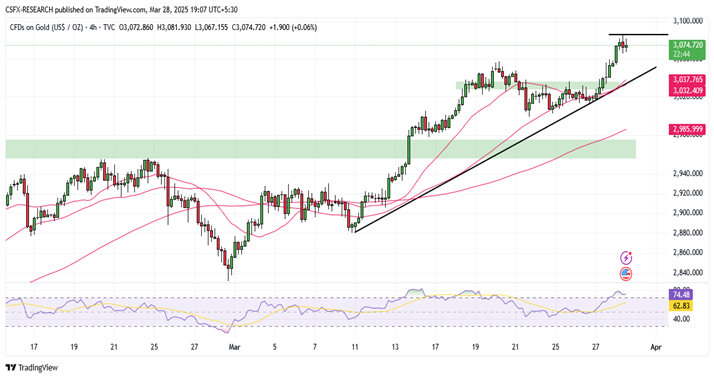The image size is (714, 379).
Task: Select the large green support zone rectangle
Action: (x=321, y=149)
